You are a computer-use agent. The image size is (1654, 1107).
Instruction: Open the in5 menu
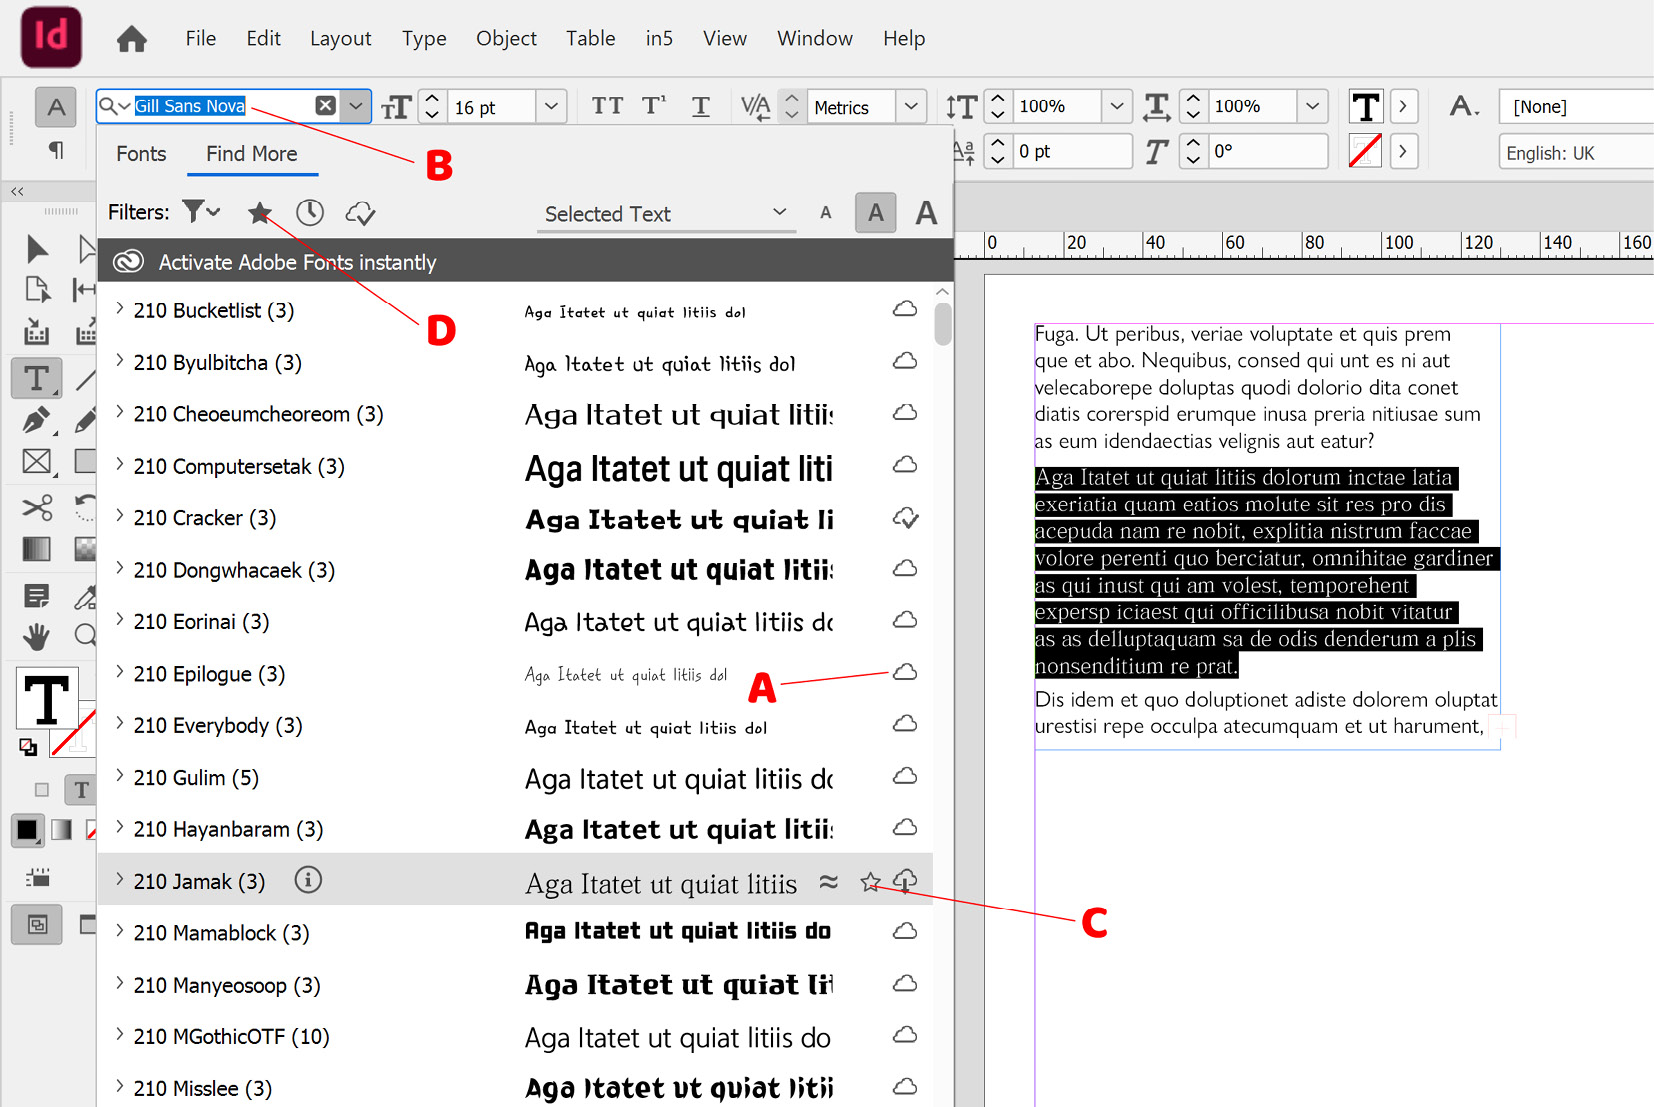[x=659, y=38]
